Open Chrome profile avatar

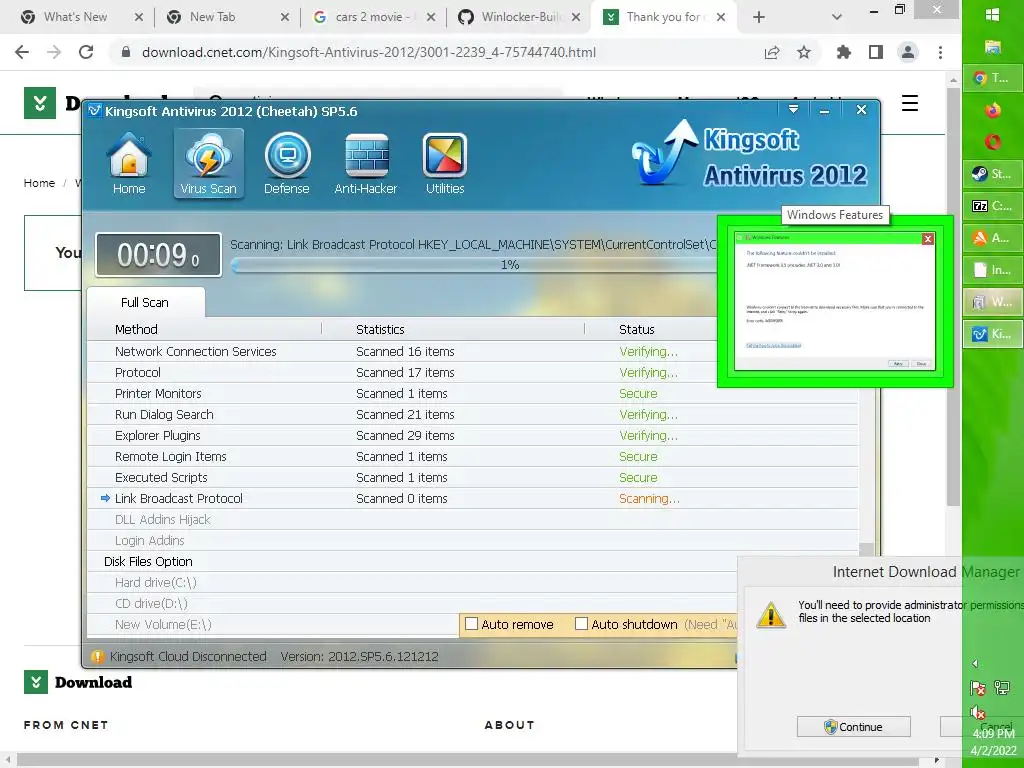[x=908, y=52]
